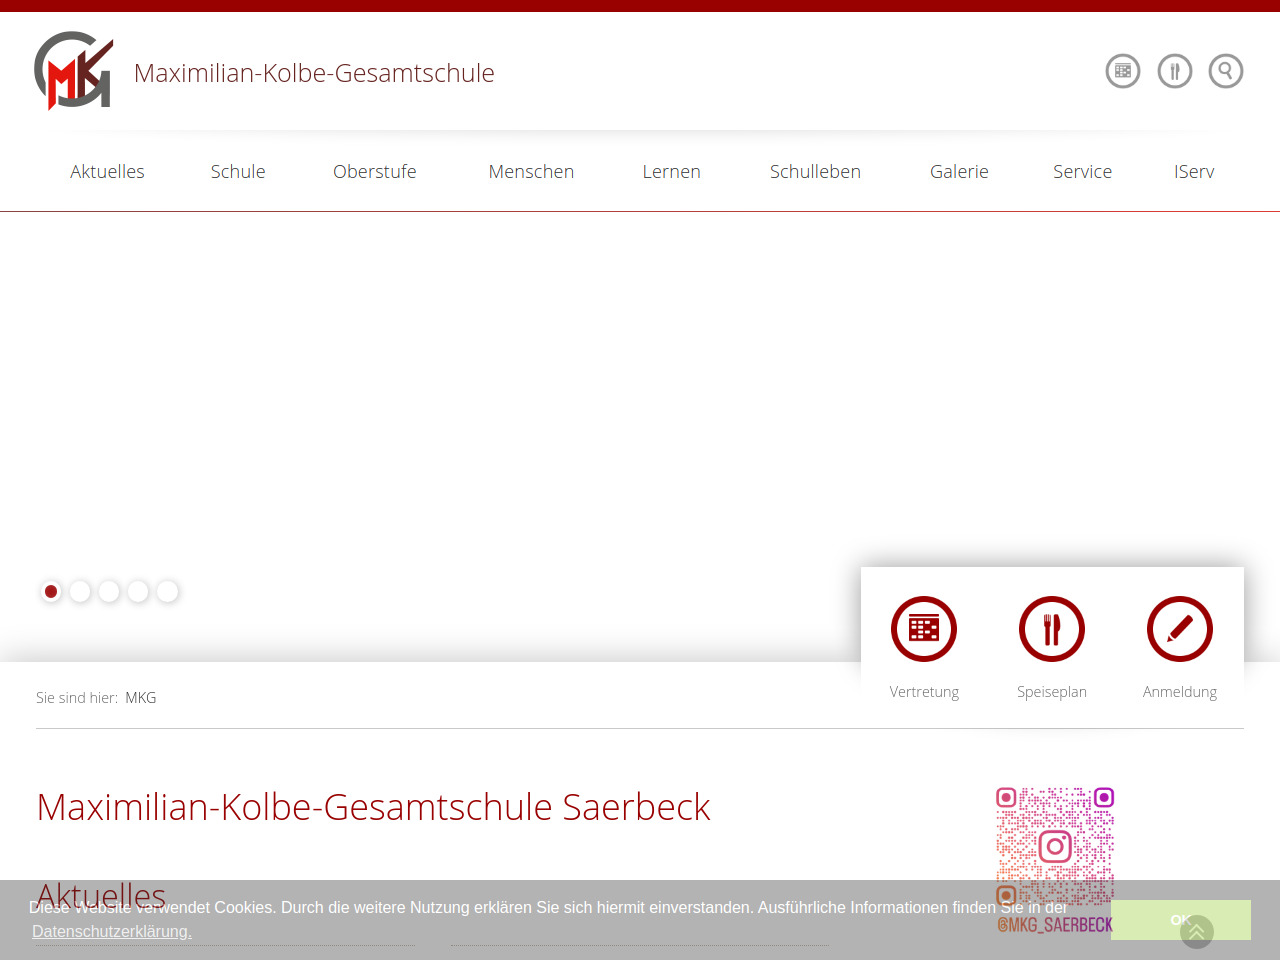The height and width of the screenshot is (960, 1280).
Task: Open the Anmeldung pencil icon
Action: pyautogui.click(x=1180, y=629)
